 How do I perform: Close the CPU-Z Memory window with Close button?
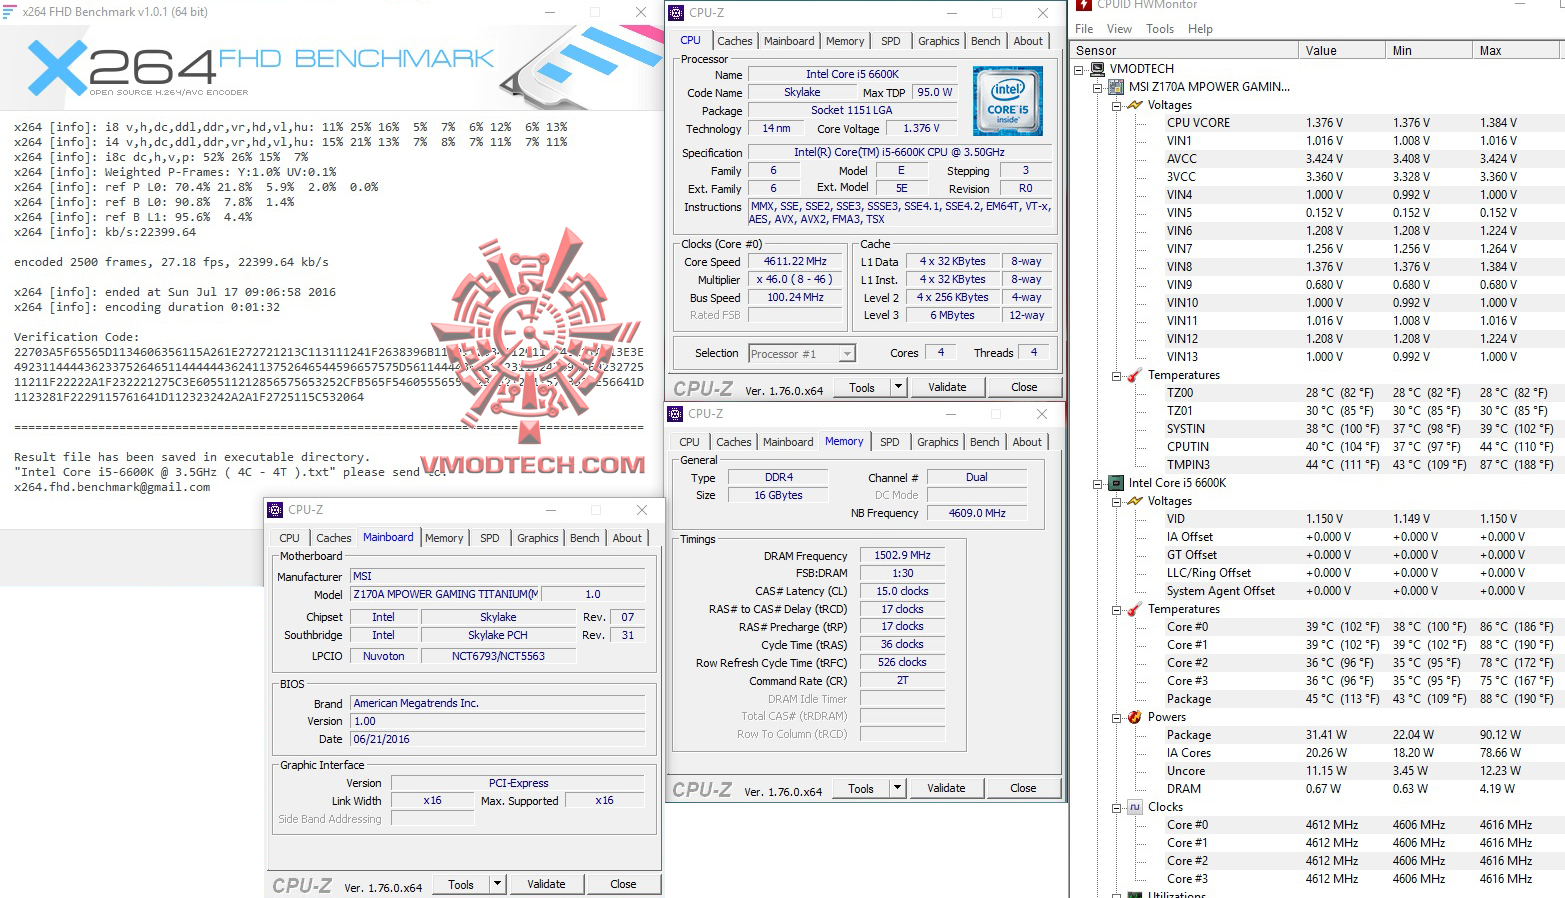(x=1023, y=788)
